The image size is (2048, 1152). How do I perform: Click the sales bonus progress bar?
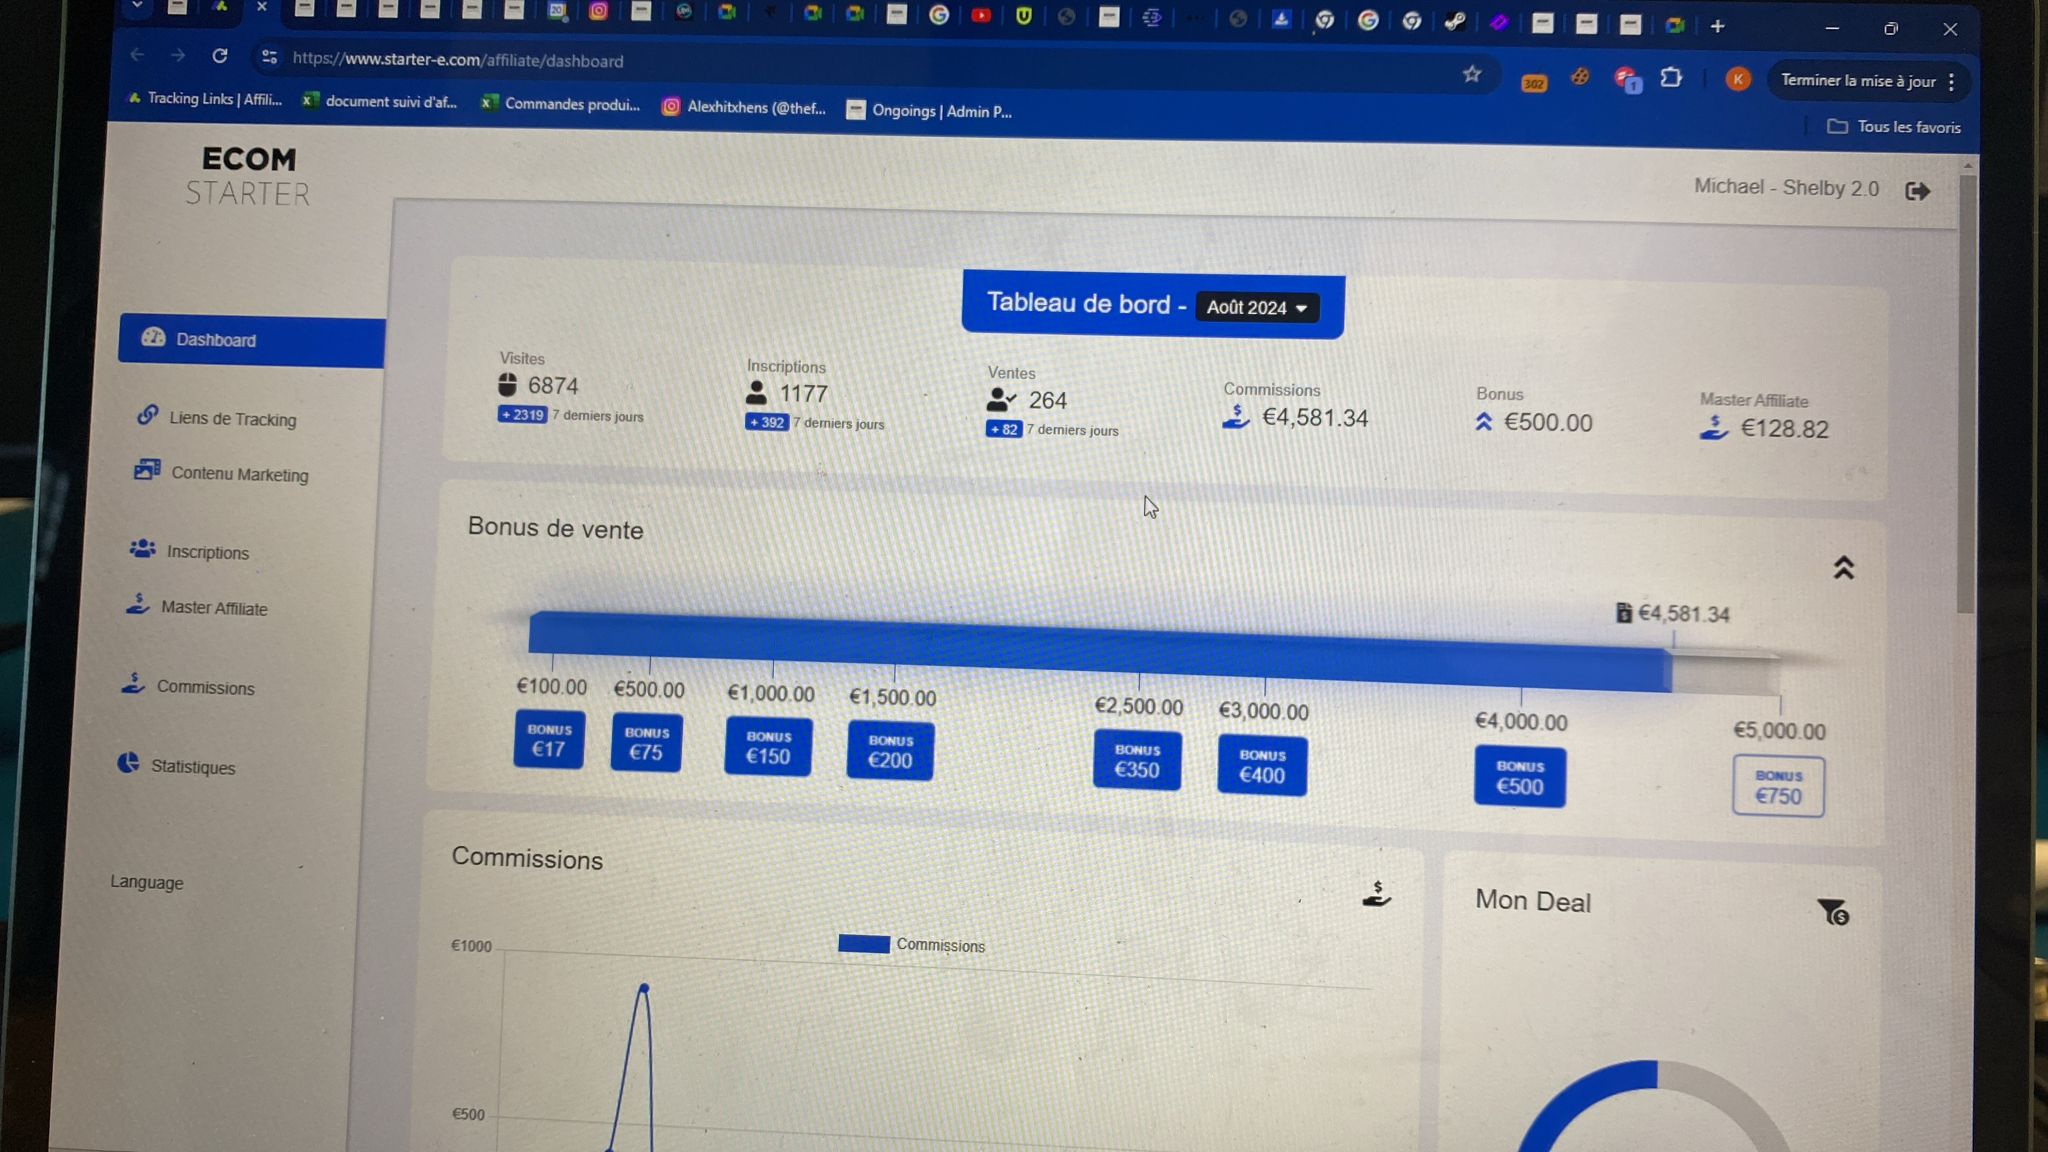[x=1100, y=650]
